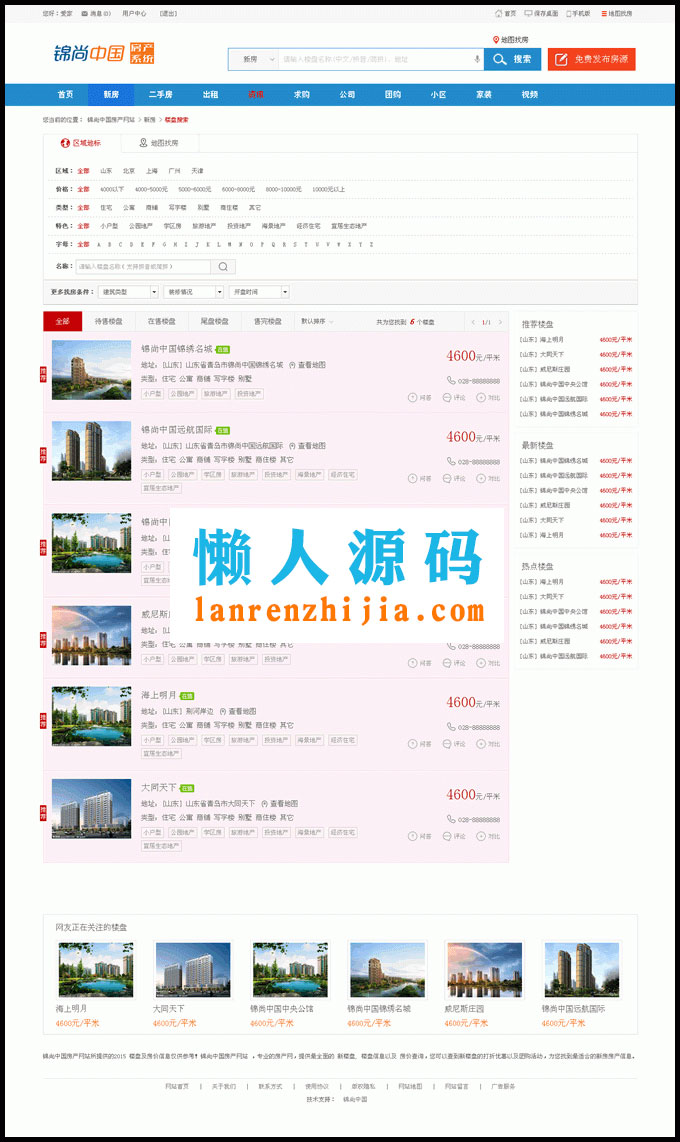The width and height of the screenshot is (680, 1142).
Task: Click 对比 icon on 锦尚中国远航国际 listing
Action: coord(481,479)
